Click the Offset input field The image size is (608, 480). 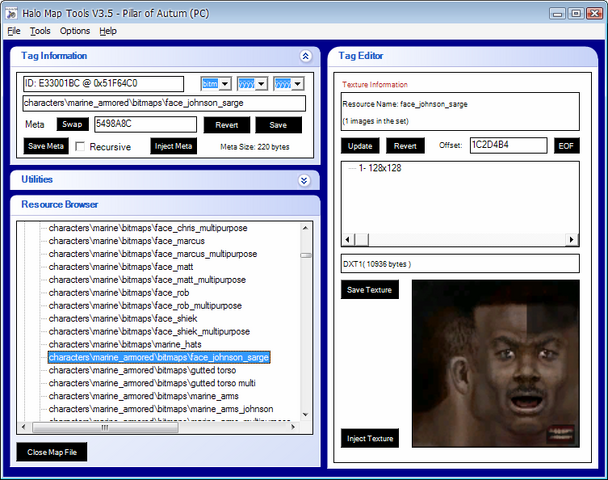508,145
